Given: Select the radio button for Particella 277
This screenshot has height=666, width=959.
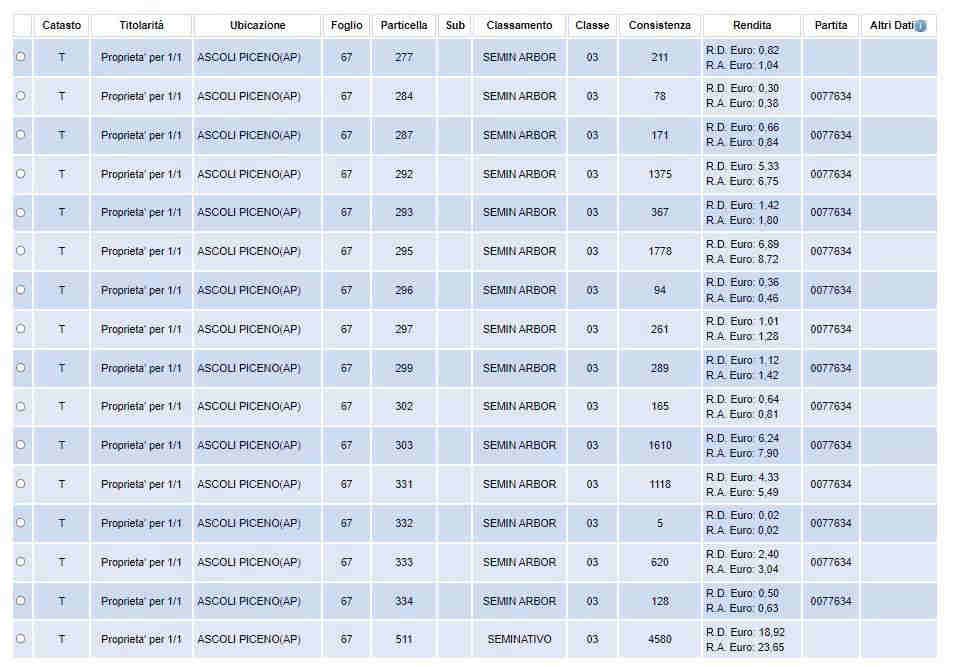Looking at the screenshot, I should click(21, 57).
